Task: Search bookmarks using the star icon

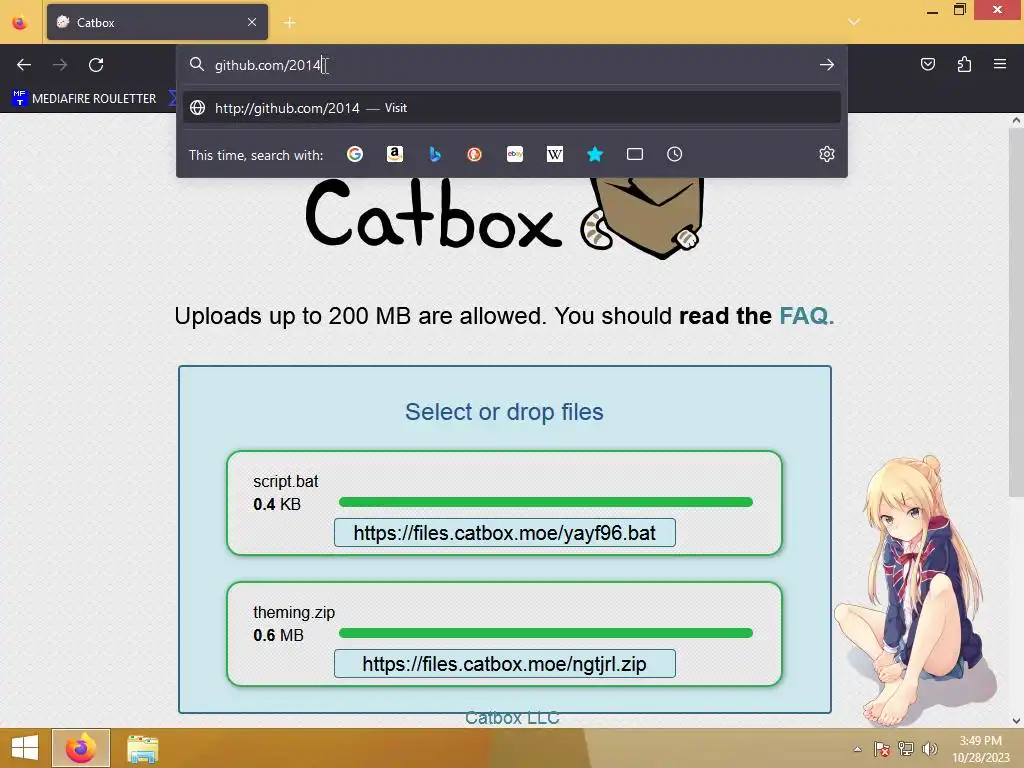Action: point(595,154)
